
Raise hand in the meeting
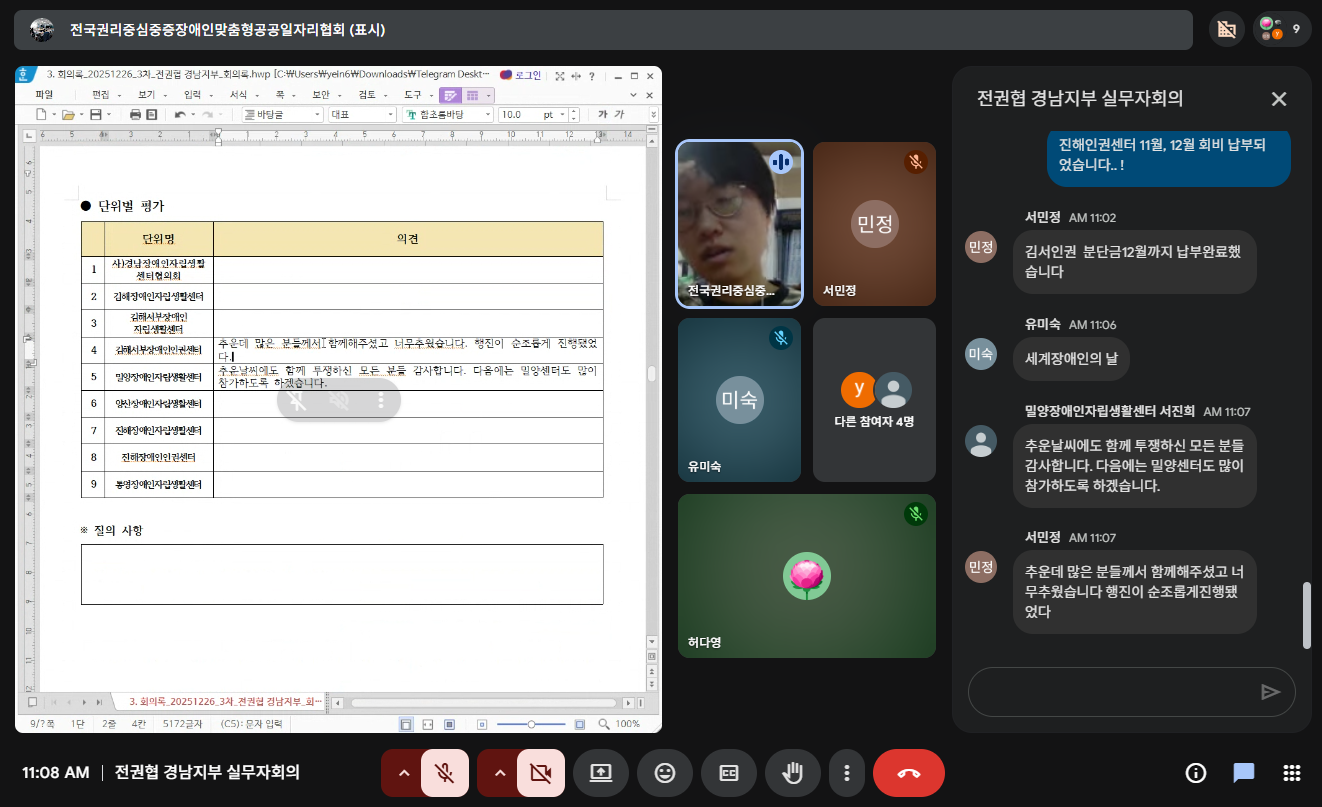point(793,773)
